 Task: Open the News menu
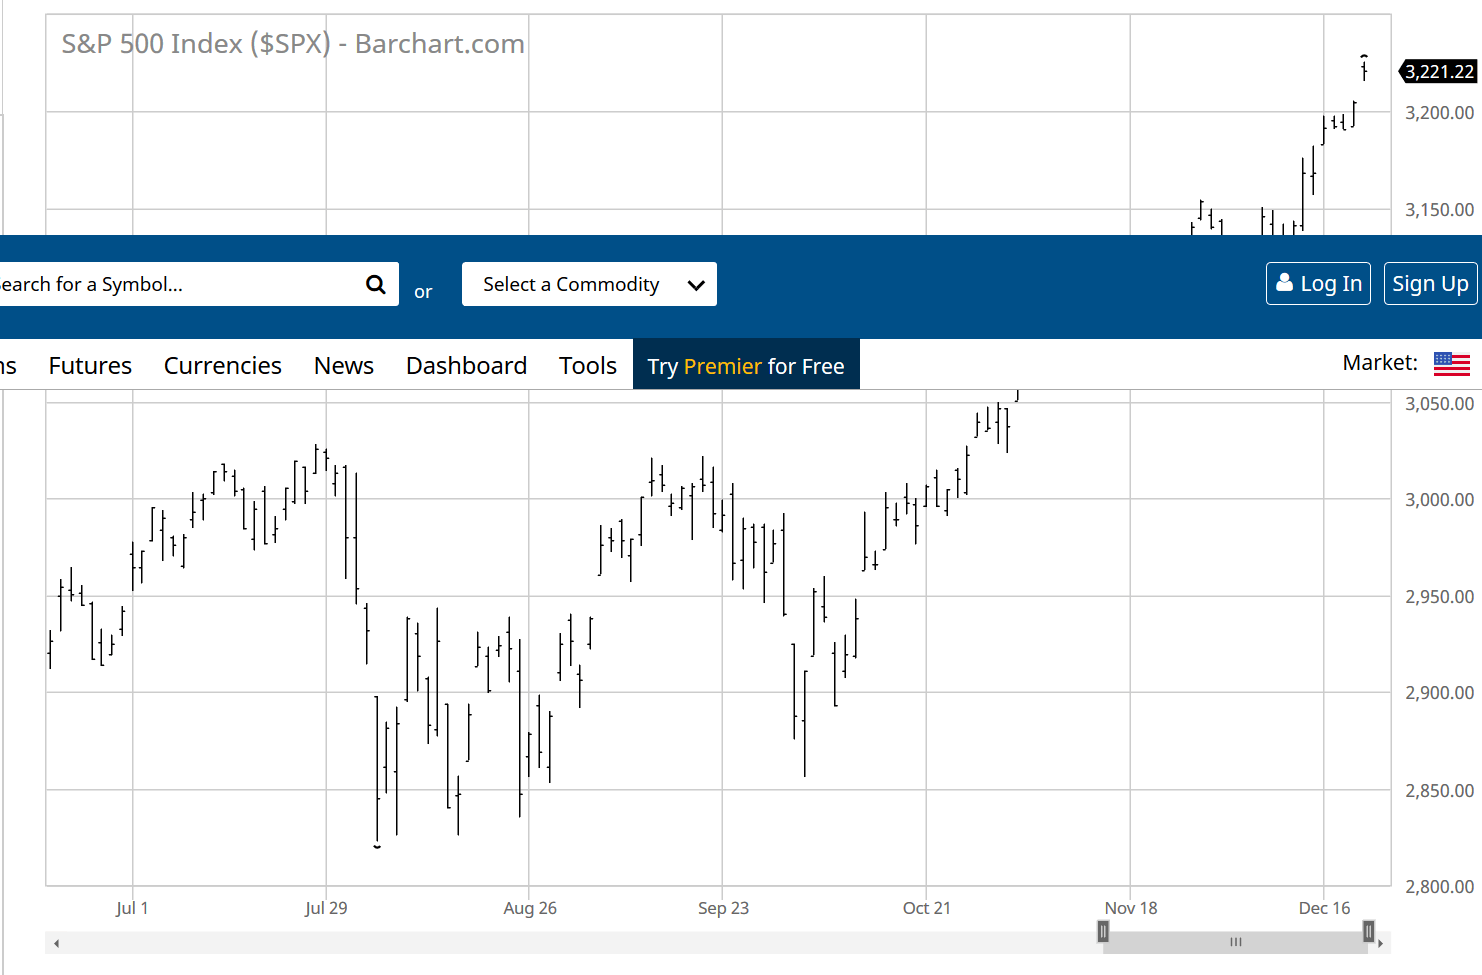pos(344,366)
